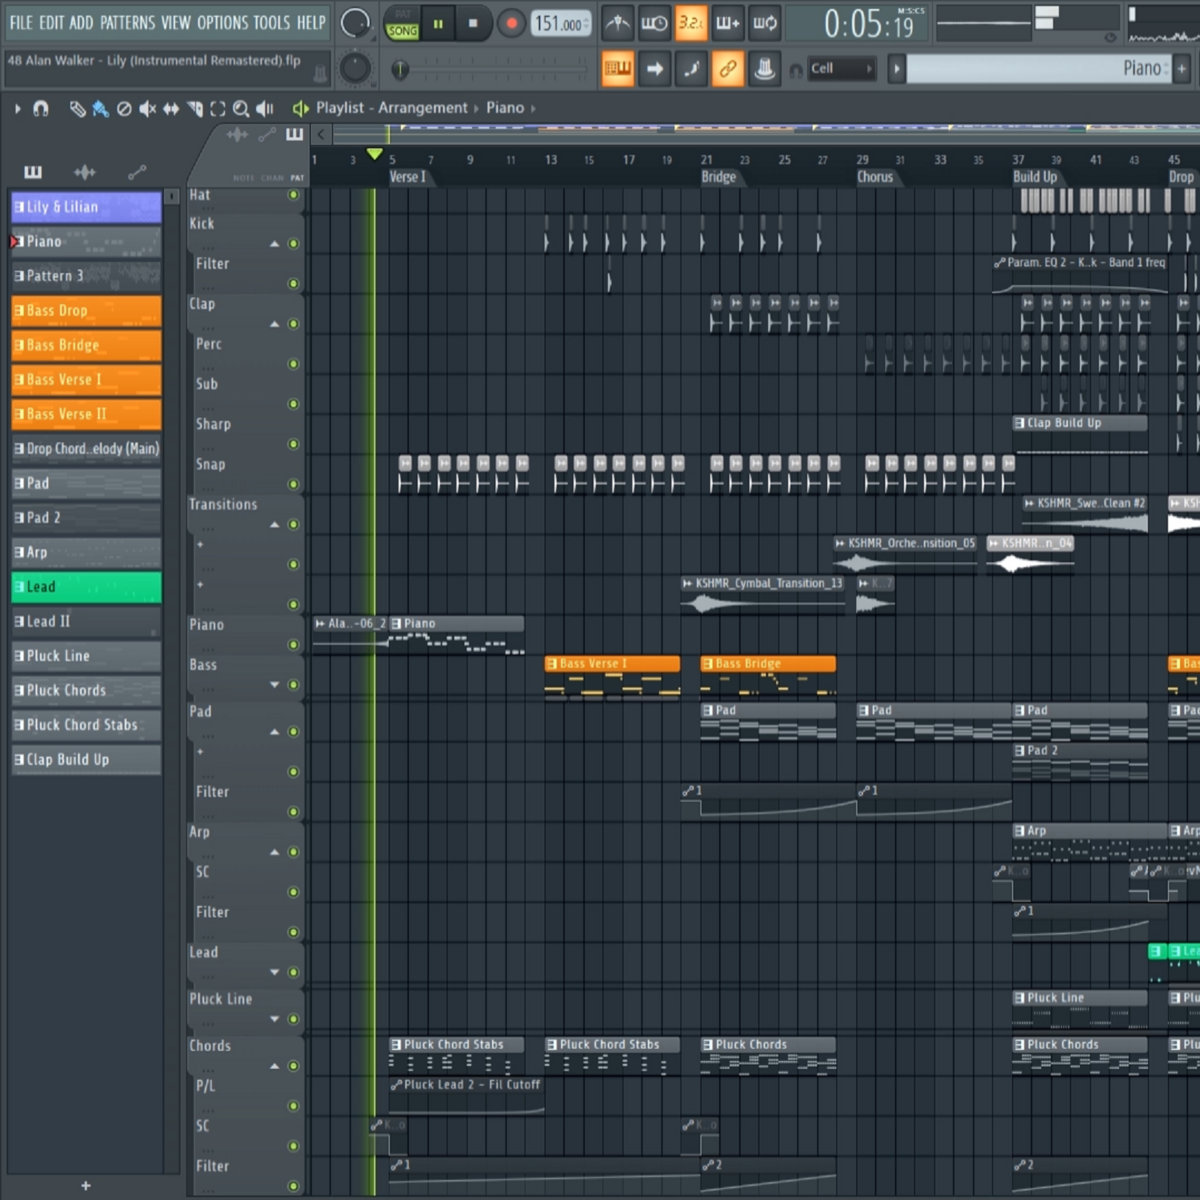Select the green Lead pattern in picker
Screen dimensions: 1200x1200
86,587
